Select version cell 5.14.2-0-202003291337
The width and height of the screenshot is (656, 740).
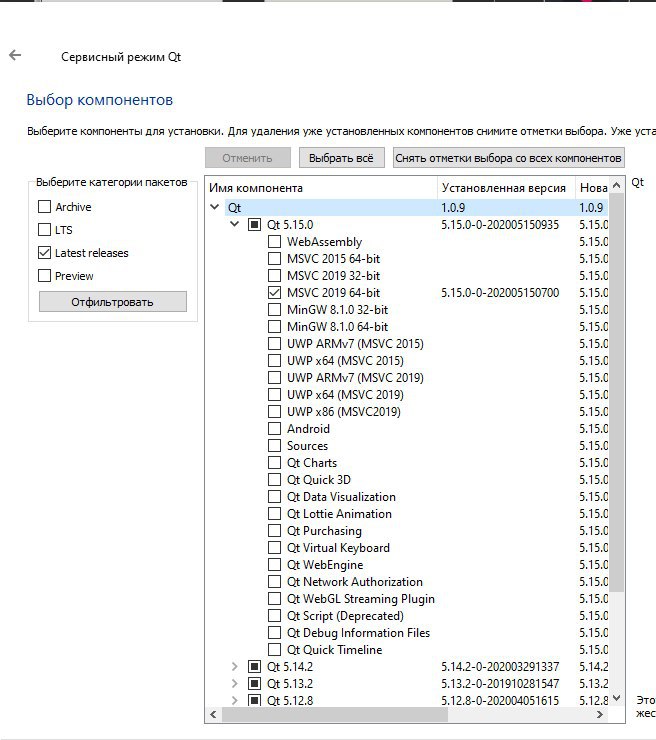click(500, 666)
